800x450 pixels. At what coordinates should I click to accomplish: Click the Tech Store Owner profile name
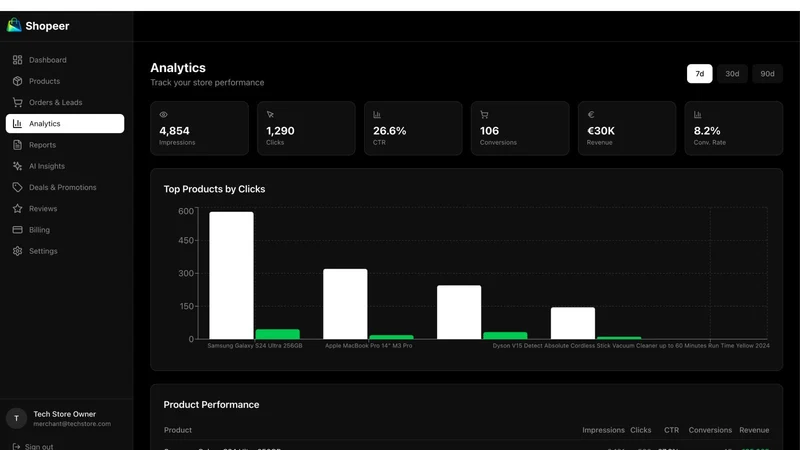pos(64,414)
